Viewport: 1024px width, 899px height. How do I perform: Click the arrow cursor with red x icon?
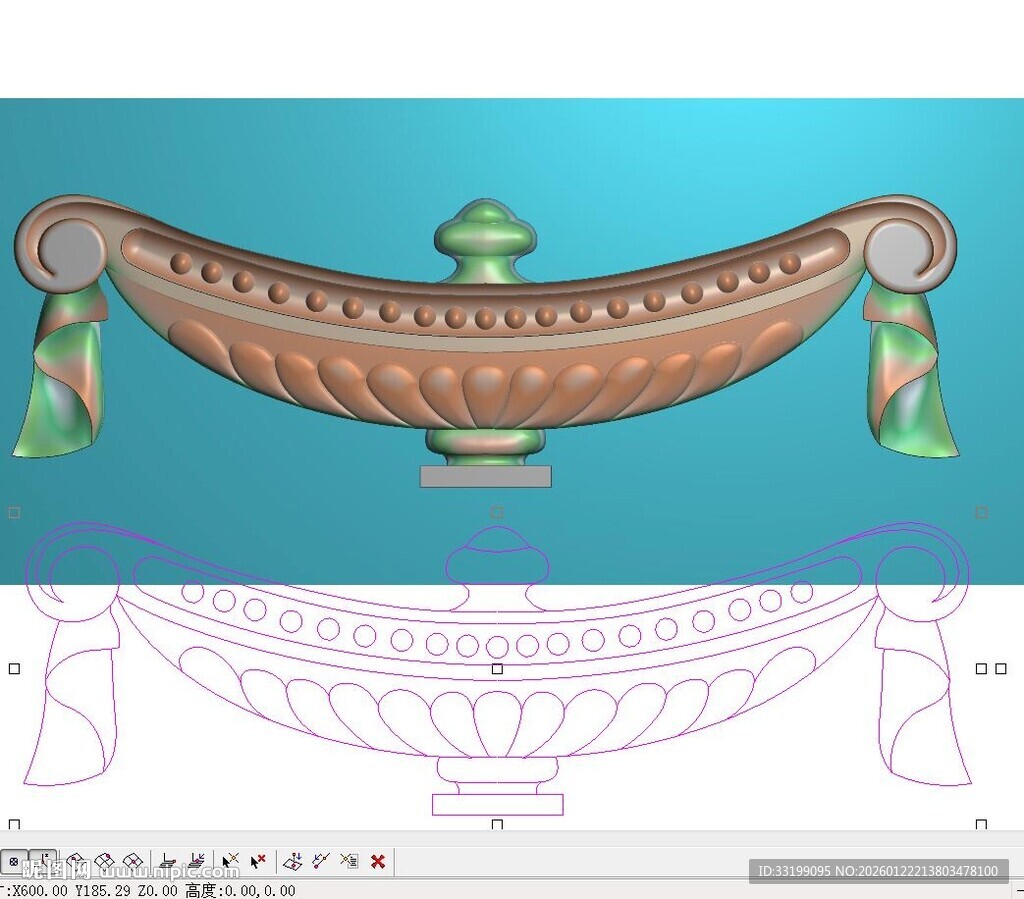click(x=258, y=861)
